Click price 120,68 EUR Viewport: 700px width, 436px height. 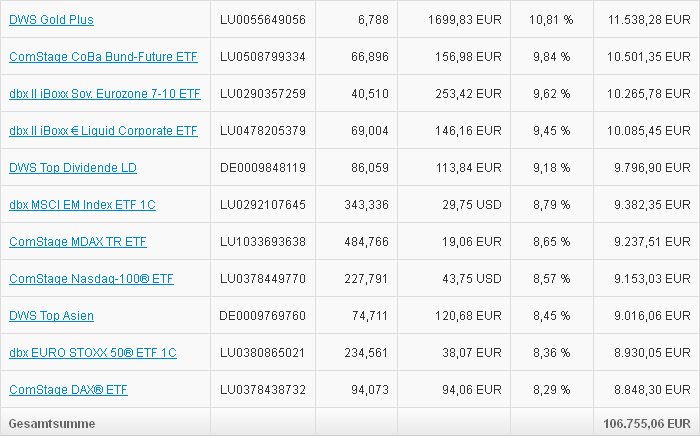point(468,316)
